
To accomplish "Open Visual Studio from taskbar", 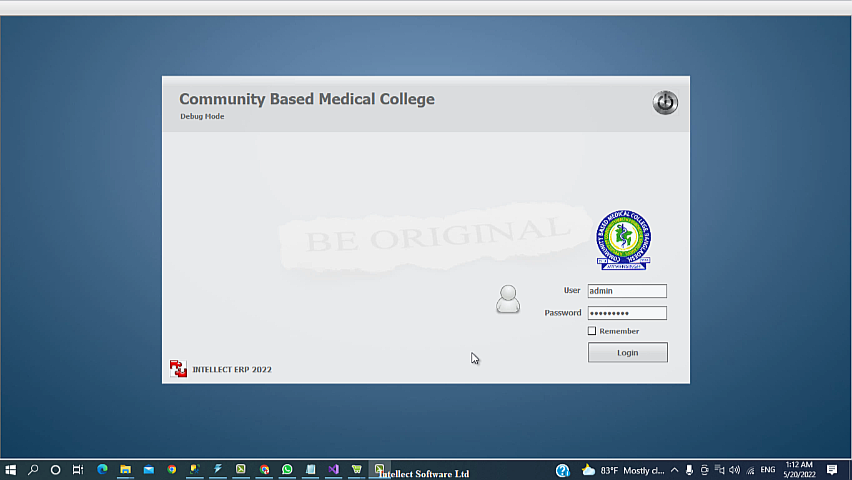I will click(334, 470).
